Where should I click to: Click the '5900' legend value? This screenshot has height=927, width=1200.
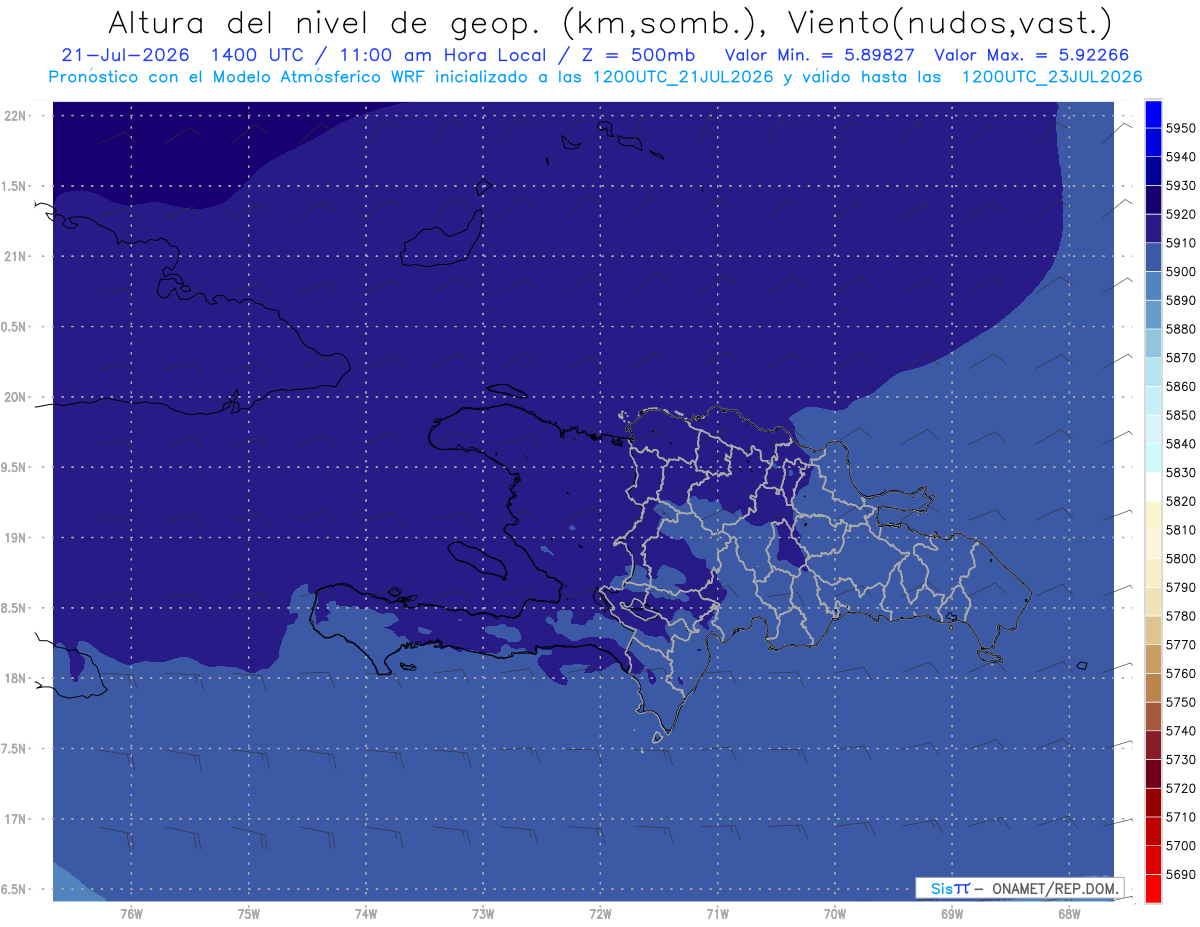click(x=1180, y=272)
